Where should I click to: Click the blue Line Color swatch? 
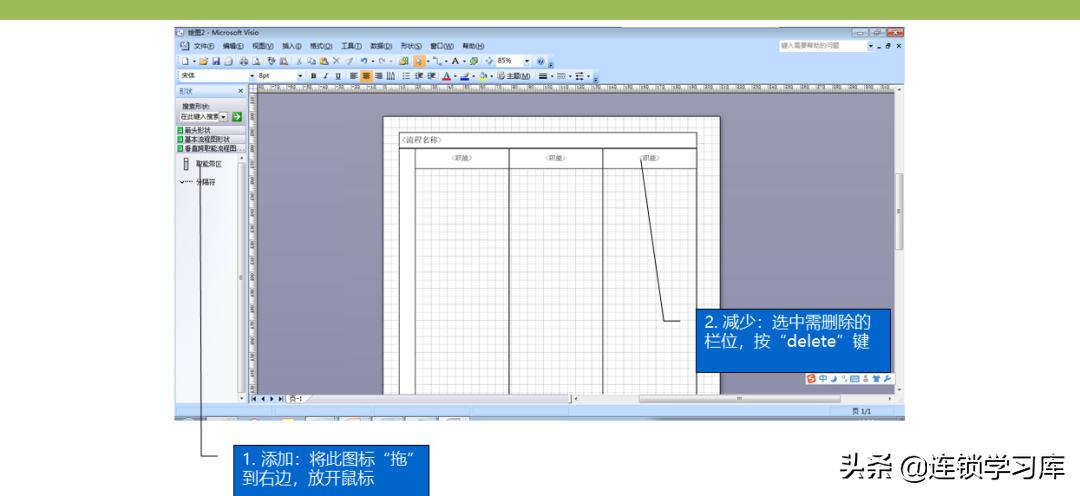click(x=465, y=76)
